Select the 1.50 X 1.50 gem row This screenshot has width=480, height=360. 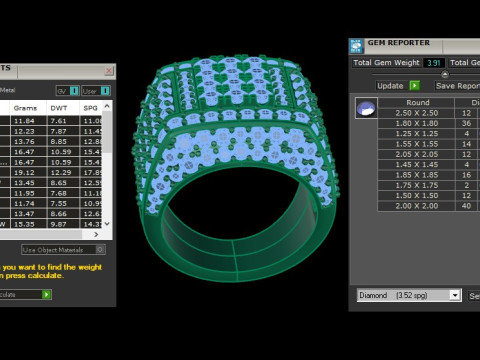tap(429, 196)
